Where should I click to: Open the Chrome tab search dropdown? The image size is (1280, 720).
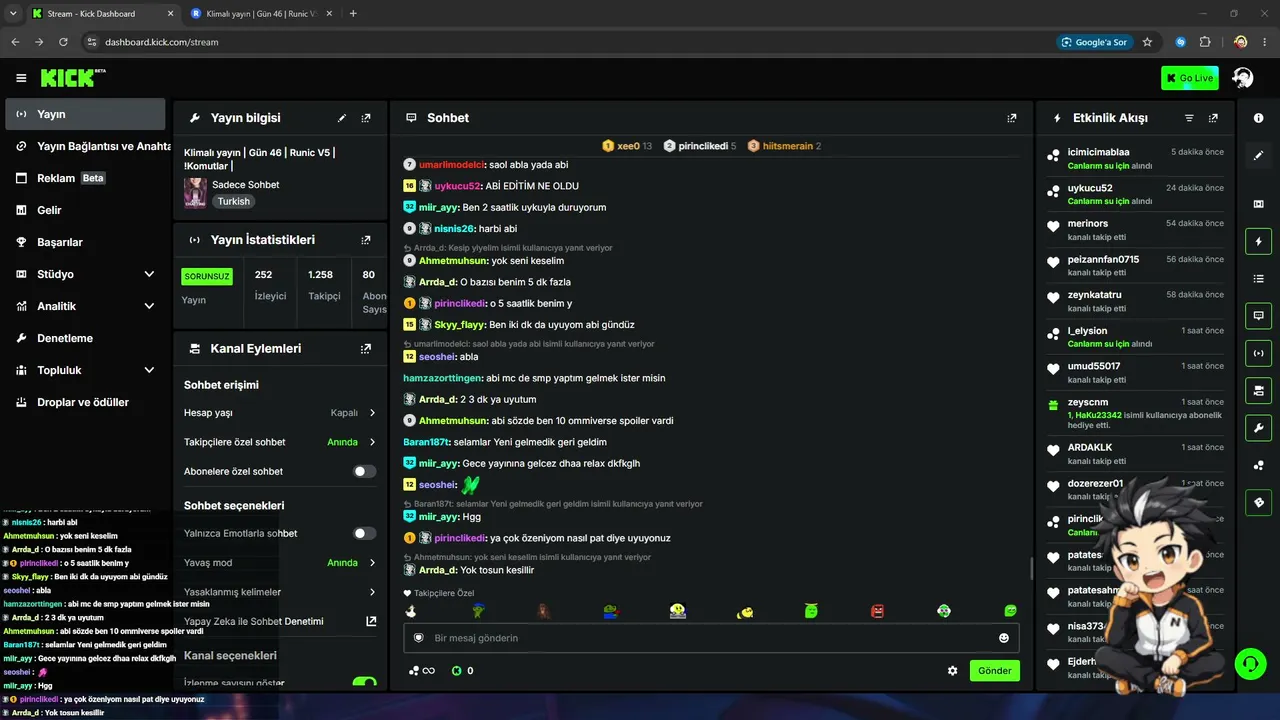pos(13,13)
